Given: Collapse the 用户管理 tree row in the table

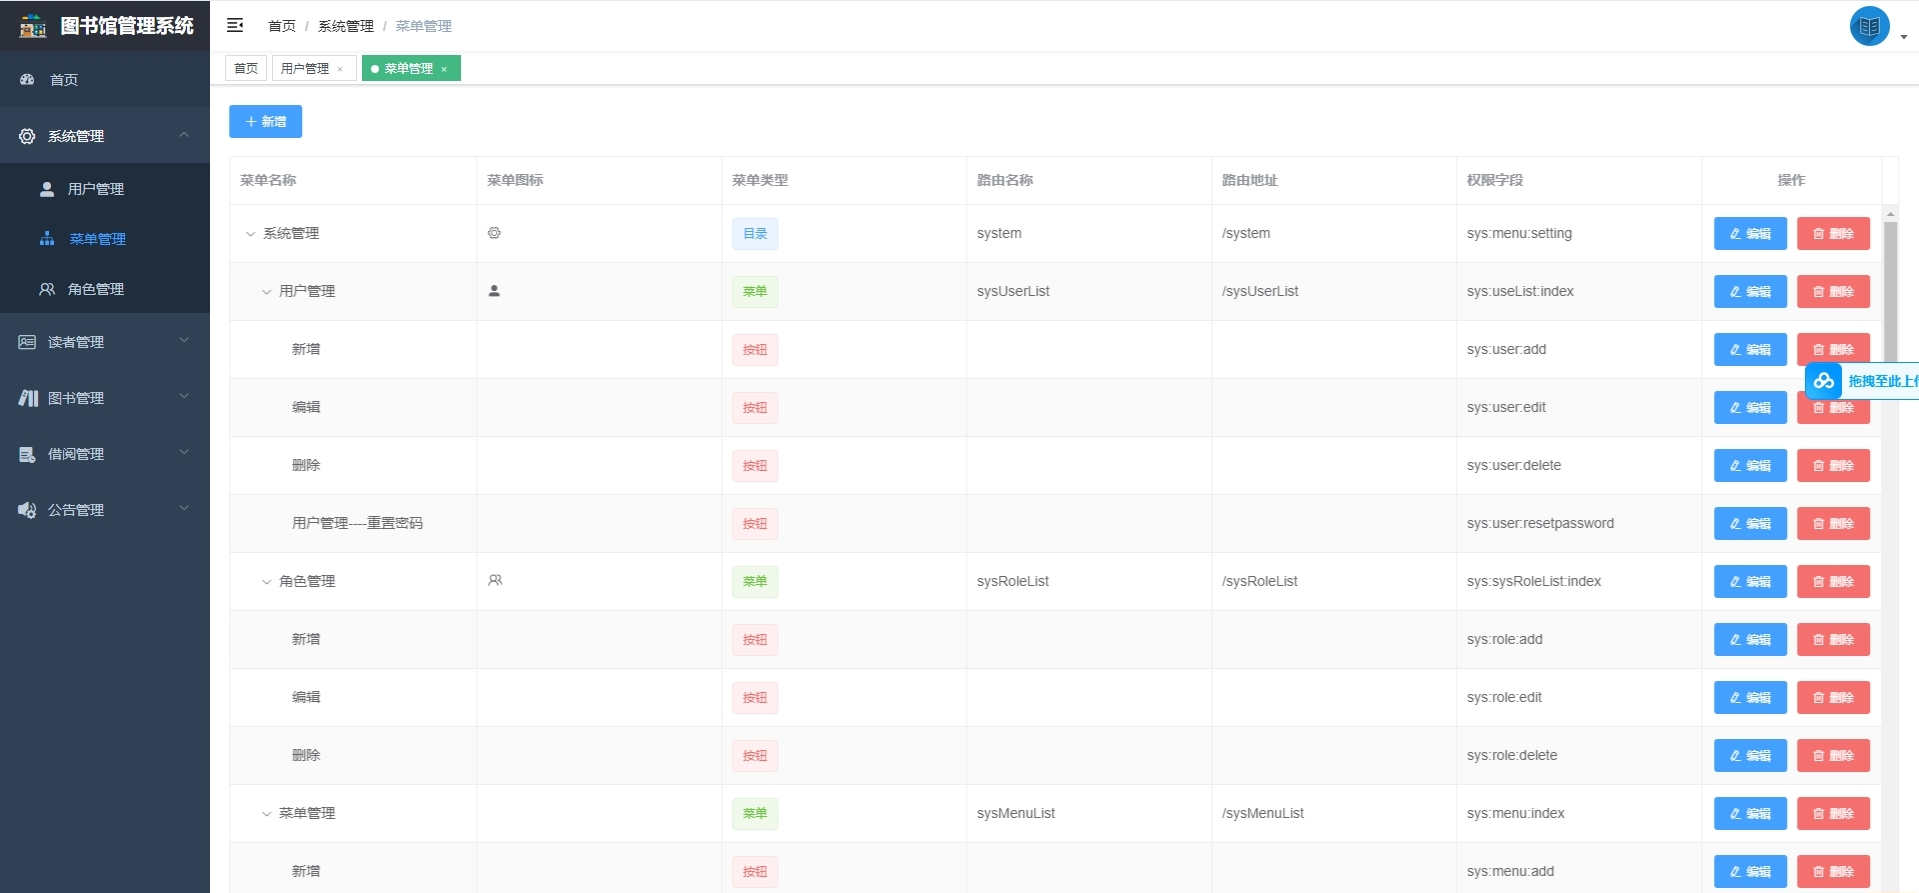Looking at the screenshot, I should pyautogui.click(x=267, y=292).
